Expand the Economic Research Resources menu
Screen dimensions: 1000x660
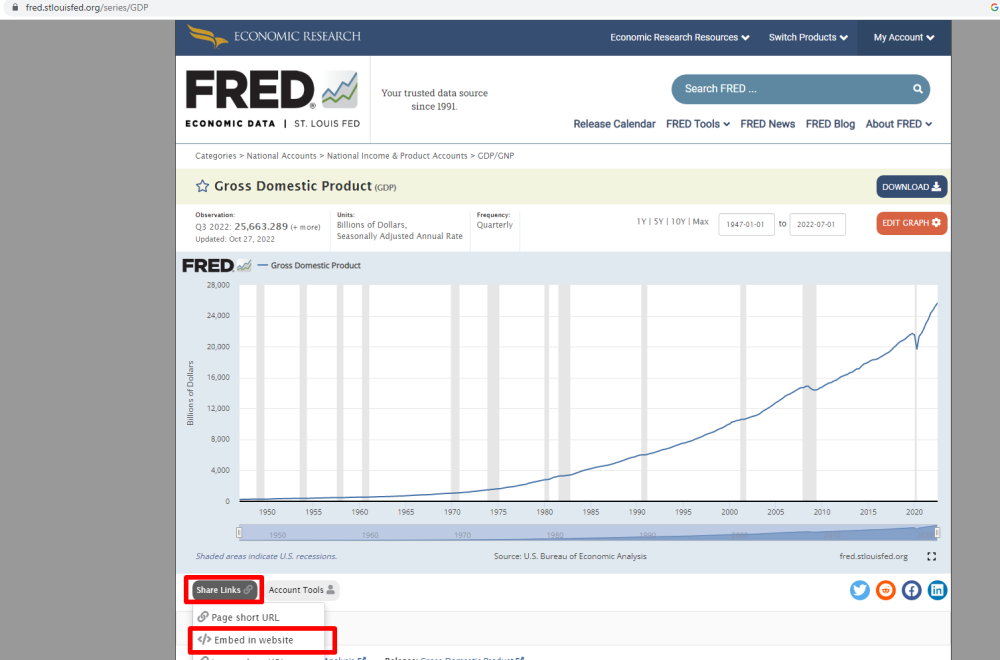[x=680, y=38]
